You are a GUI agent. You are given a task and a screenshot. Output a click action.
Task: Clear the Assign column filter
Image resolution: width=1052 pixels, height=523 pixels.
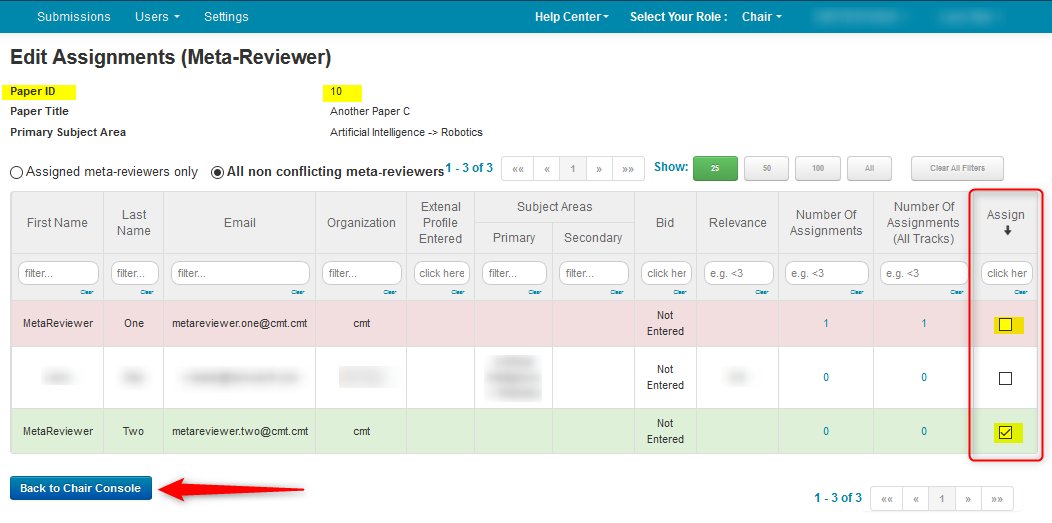click(1021, 292)
